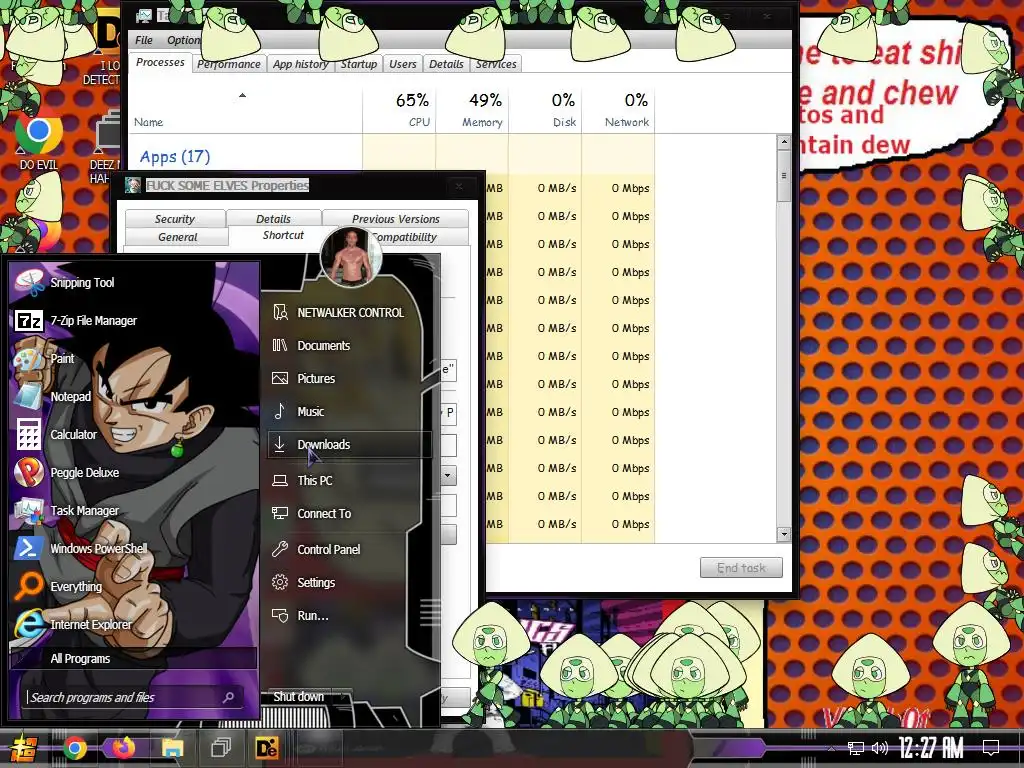The image size is (1024, 768).
Task: Open the Run dropdown in Properties dialog
Action: click(448, 475)
